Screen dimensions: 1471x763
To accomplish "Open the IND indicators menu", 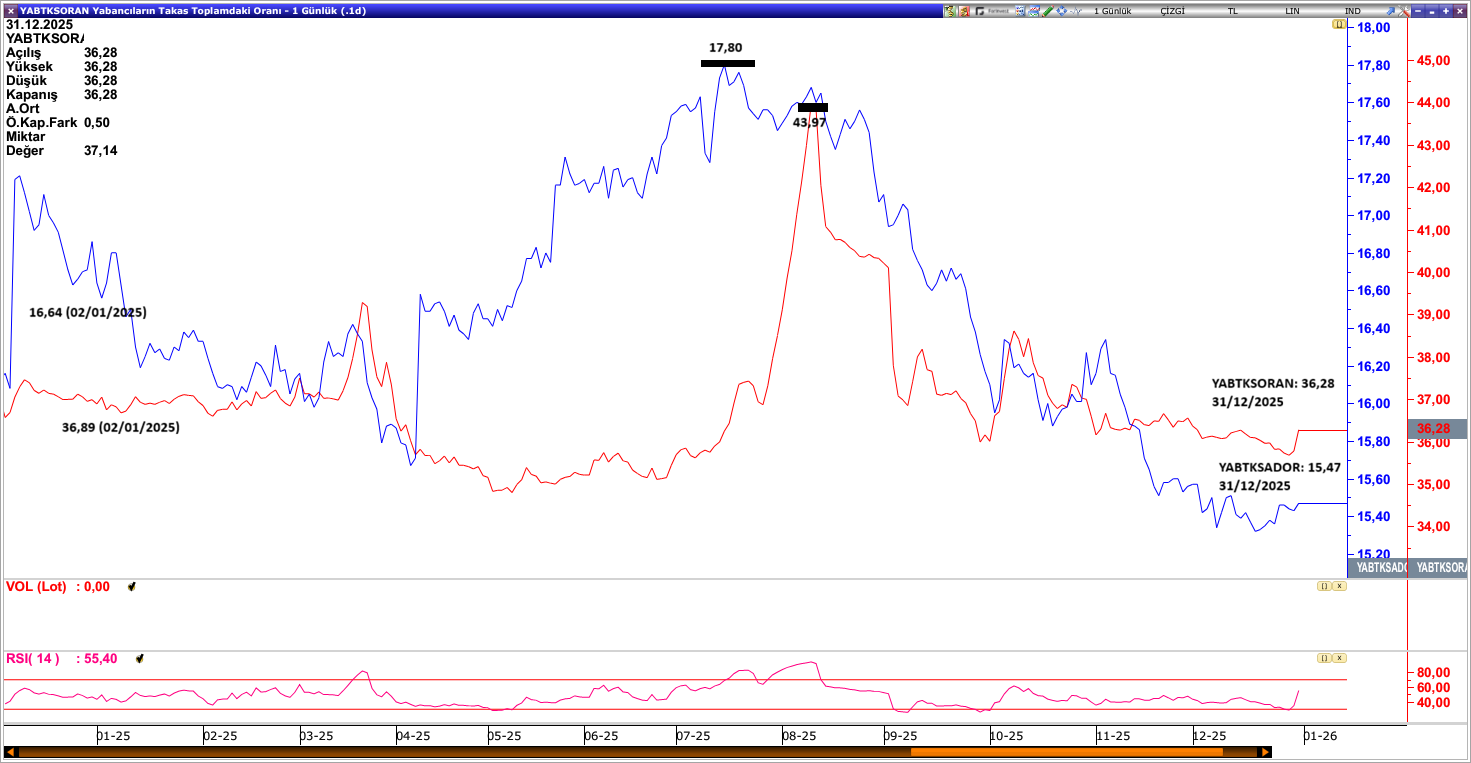I will [1352, 11].
